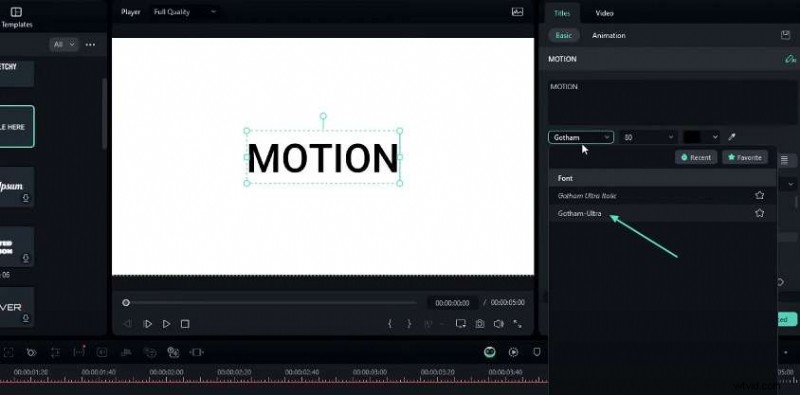The image size is (800, 395).
Task: Favorite the Gotham-Ultra font star
Action: [759, 213]
